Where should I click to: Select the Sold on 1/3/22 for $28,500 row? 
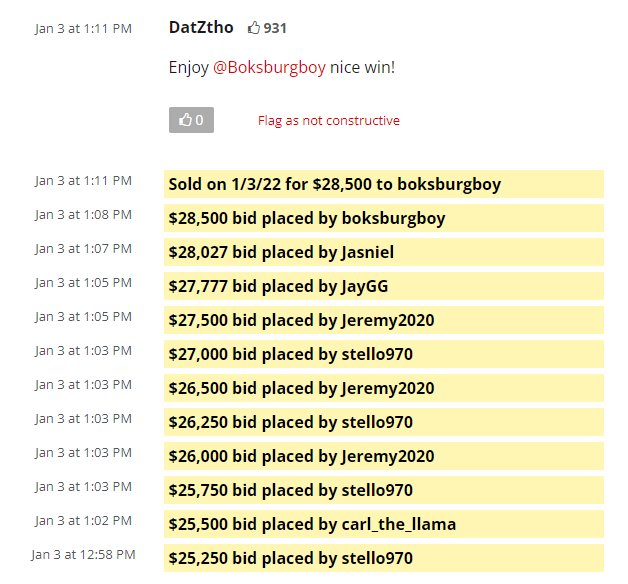coord(384,184)
